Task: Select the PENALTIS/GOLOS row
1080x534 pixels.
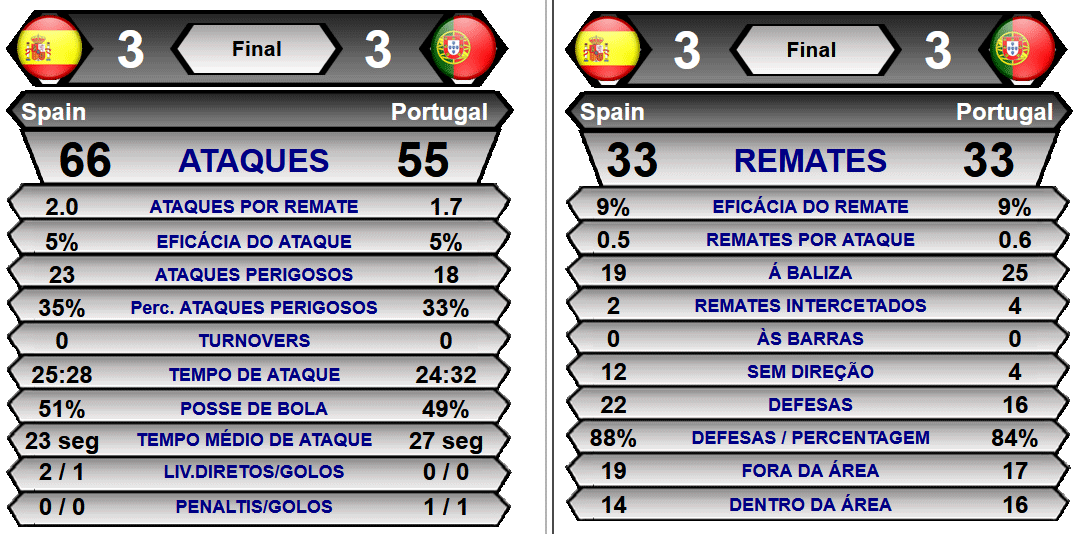Action: 258,508
